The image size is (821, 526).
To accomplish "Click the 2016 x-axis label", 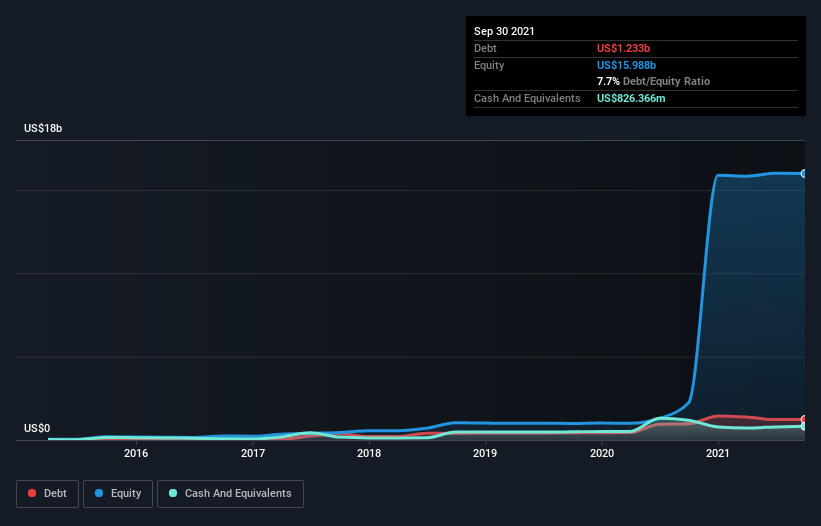I will pyautogui.click(x=136, y=453).
